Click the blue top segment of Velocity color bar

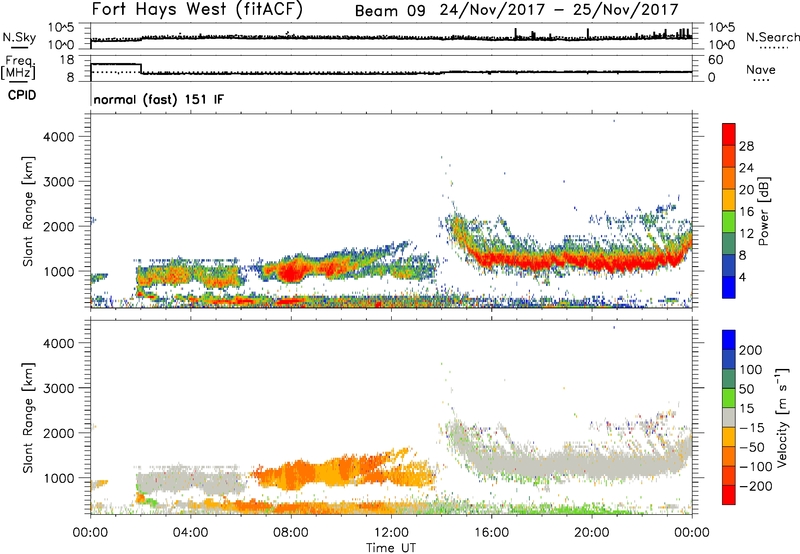[729, 340]
